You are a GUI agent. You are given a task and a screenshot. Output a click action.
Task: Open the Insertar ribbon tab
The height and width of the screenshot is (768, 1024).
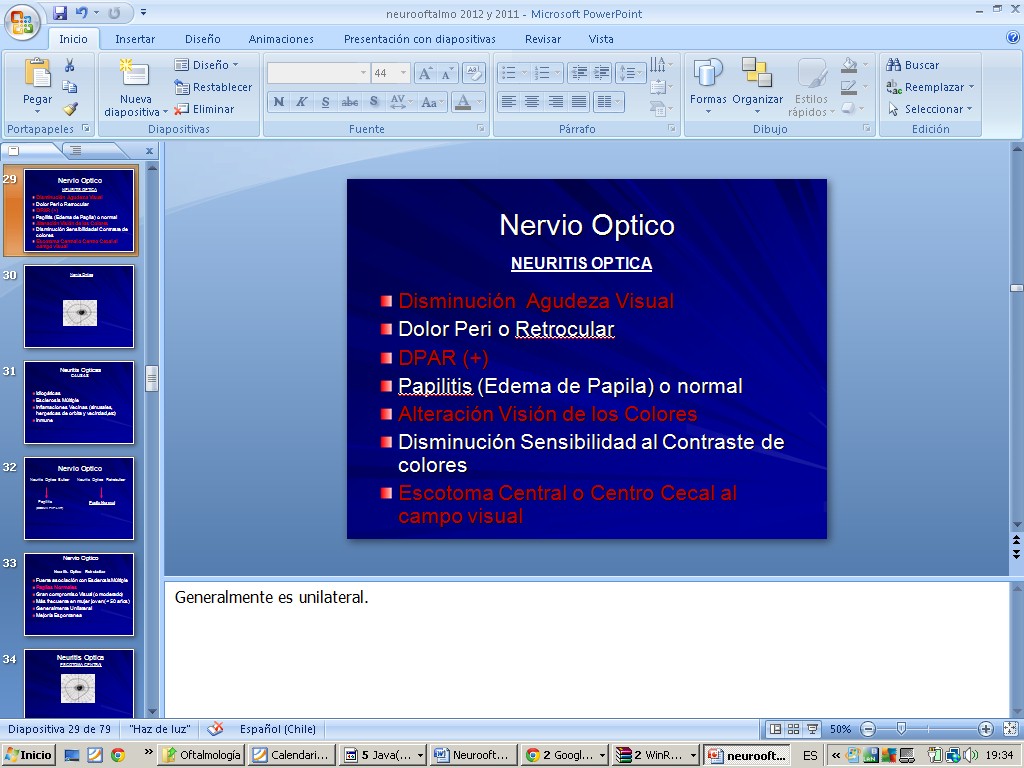135,39
